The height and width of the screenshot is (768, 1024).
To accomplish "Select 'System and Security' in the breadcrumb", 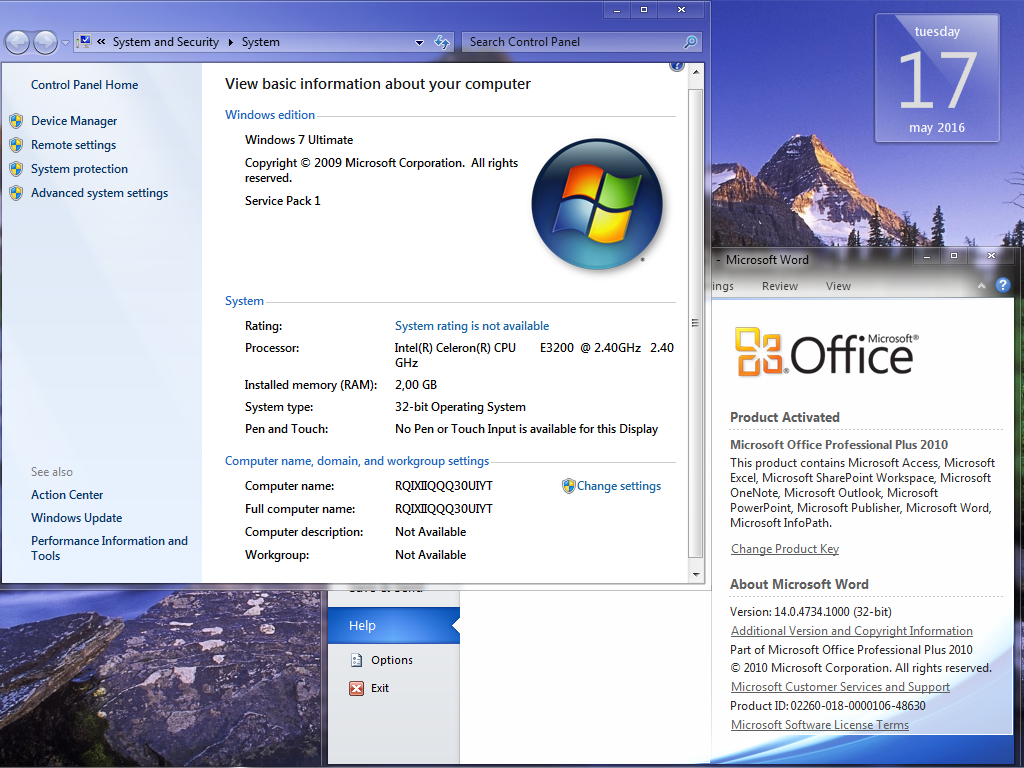I will point(165,42).
